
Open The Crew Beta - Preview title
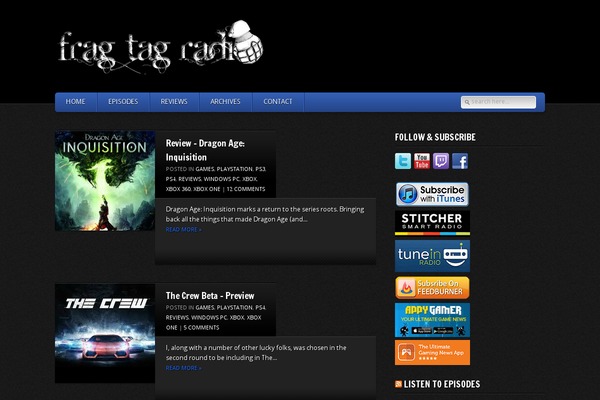[x=210, y=296]
